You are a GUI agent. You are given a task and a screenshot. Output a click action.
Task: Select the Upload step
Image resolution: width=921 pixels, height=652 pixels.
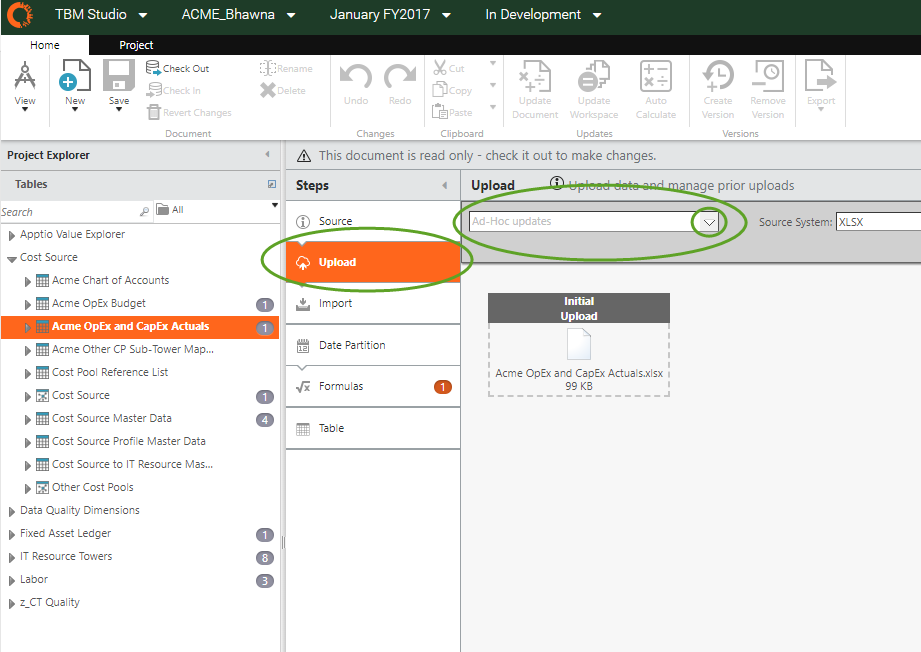tap(373, 262)
